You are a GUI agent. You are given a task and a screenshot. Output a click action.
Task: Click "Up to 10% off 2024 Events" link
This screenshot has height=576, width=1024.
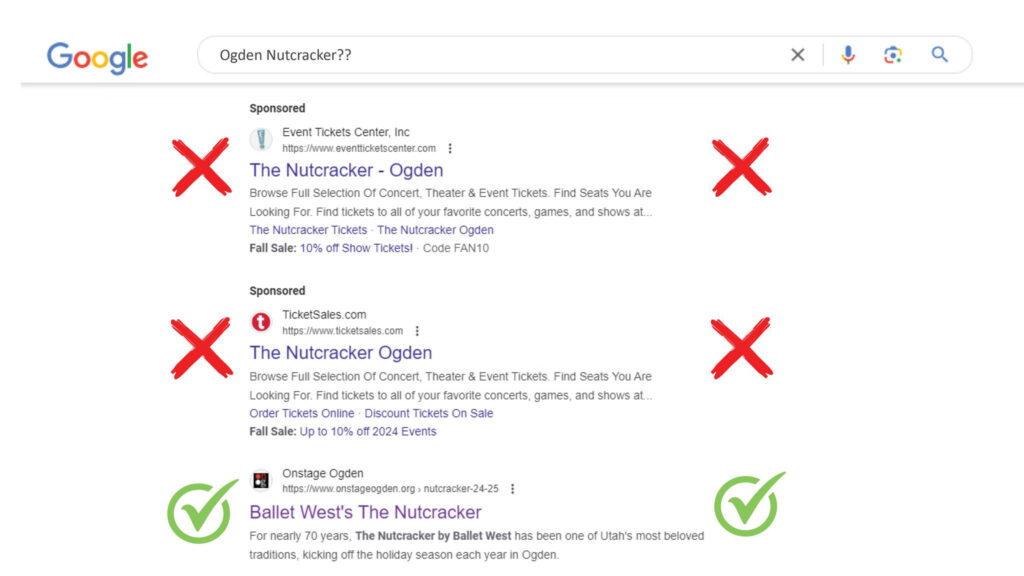(368, 432)
